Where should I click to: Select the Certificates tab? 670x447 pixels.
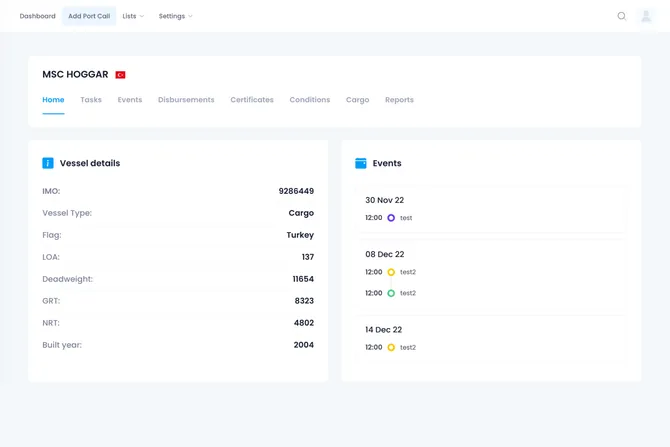point(252,100)
